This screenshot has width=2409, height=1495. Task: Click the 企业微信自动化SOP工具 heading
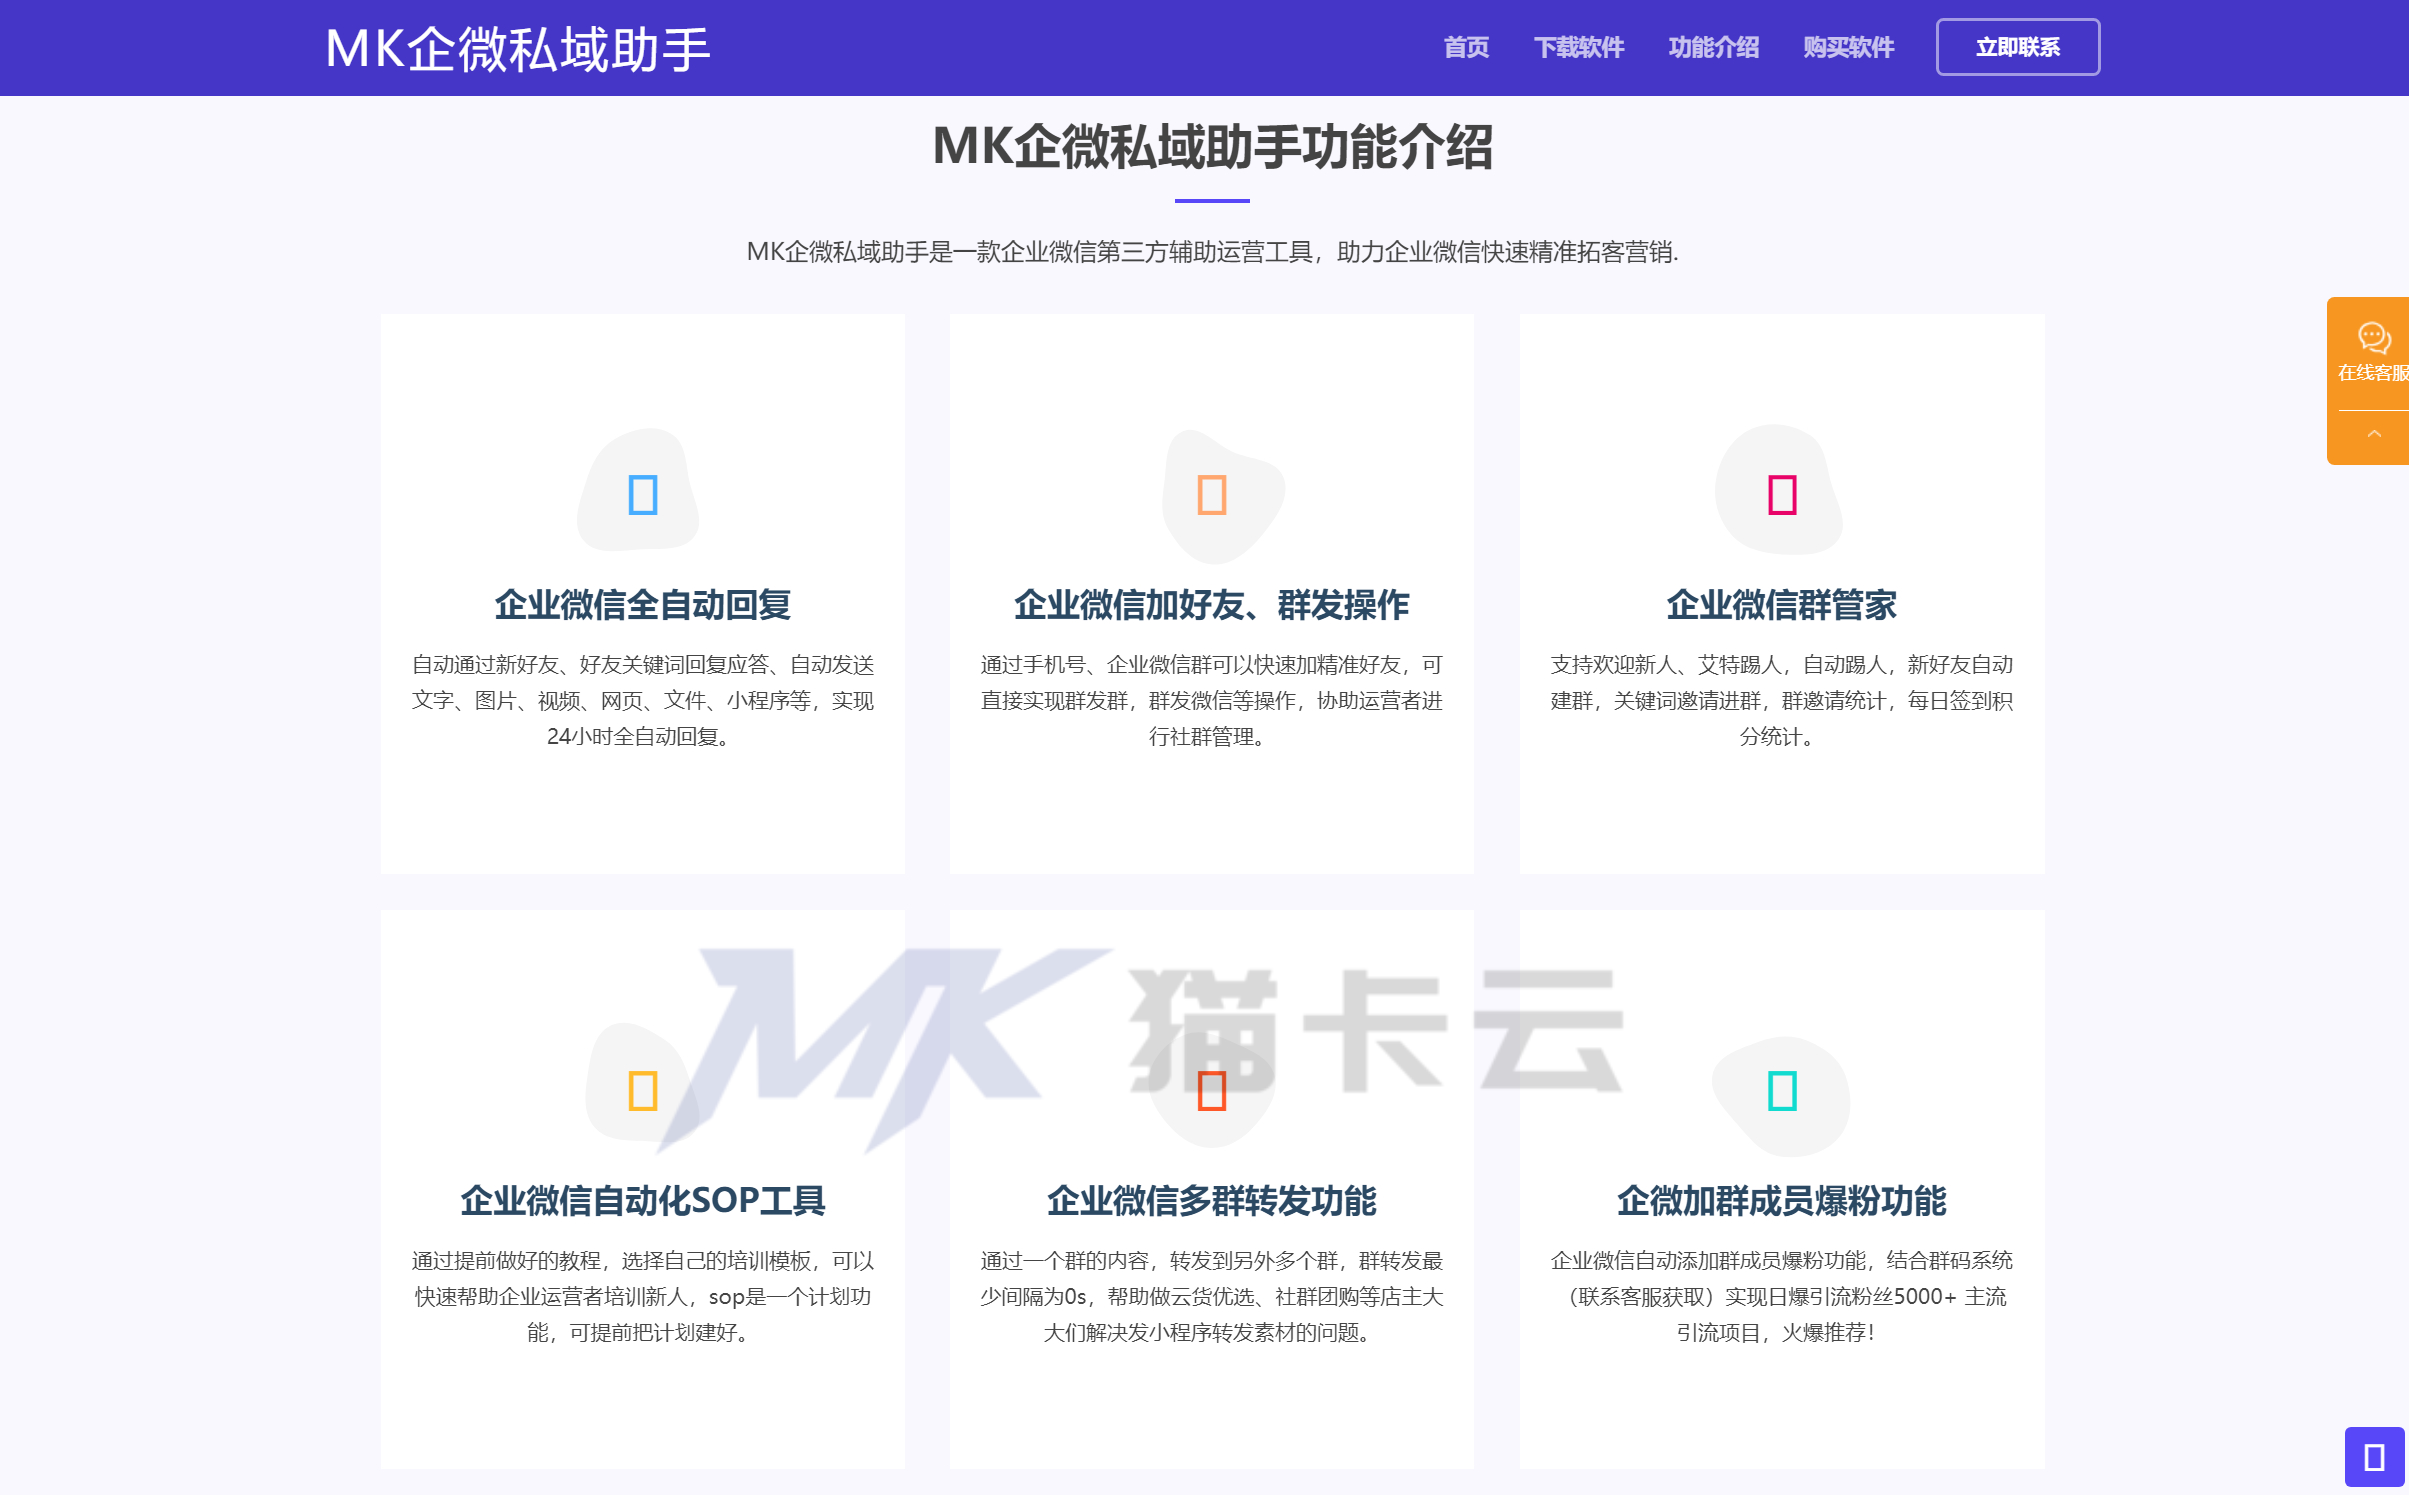tap(642, 1200)
